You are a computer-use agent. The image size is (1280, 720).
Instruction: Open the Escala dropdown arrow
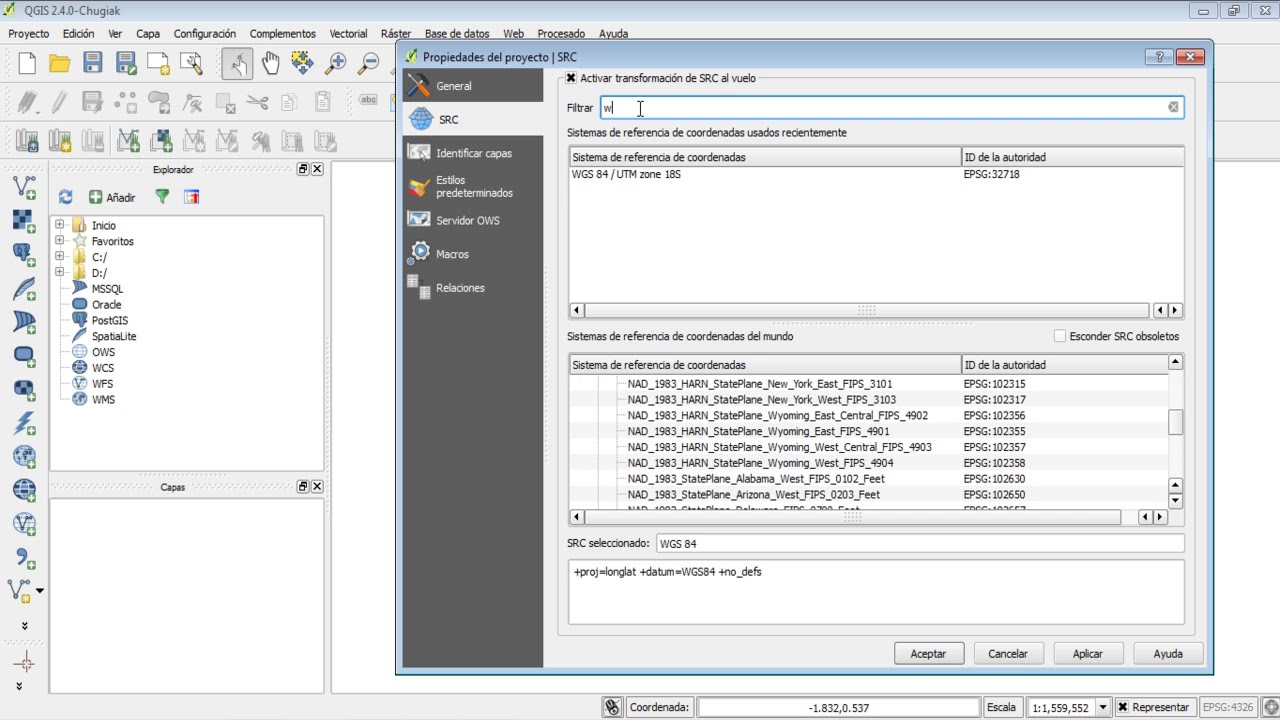pos(1102,707)
